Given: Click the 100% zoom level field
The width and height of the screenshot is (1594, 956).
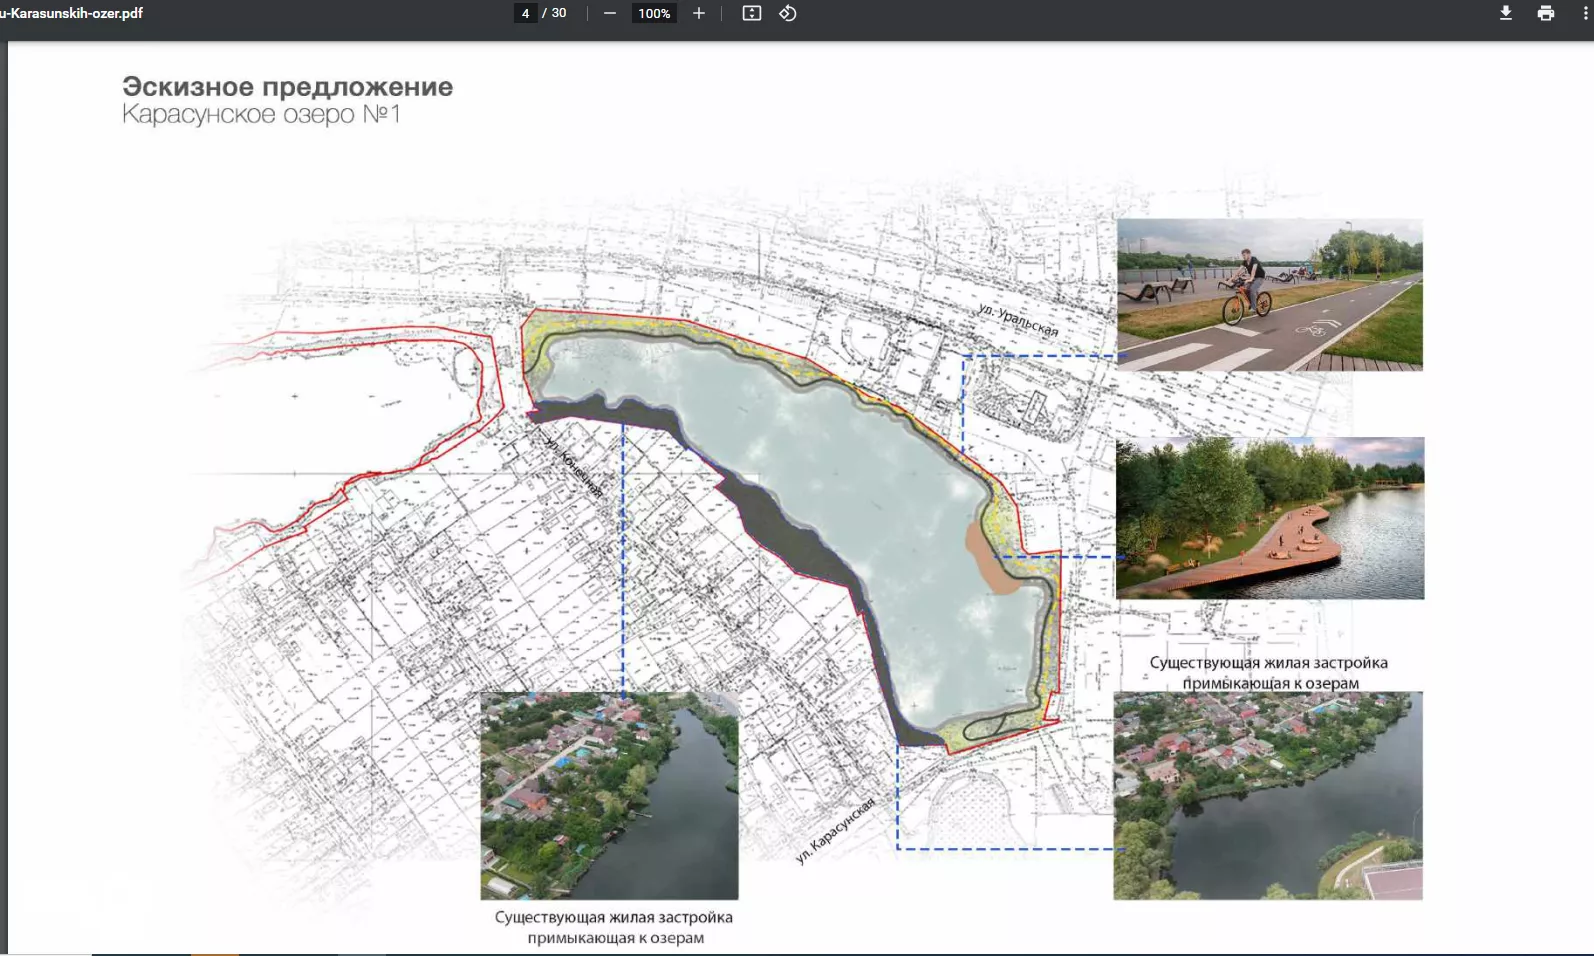Looking at the screenshot, I should click(654, 13).
